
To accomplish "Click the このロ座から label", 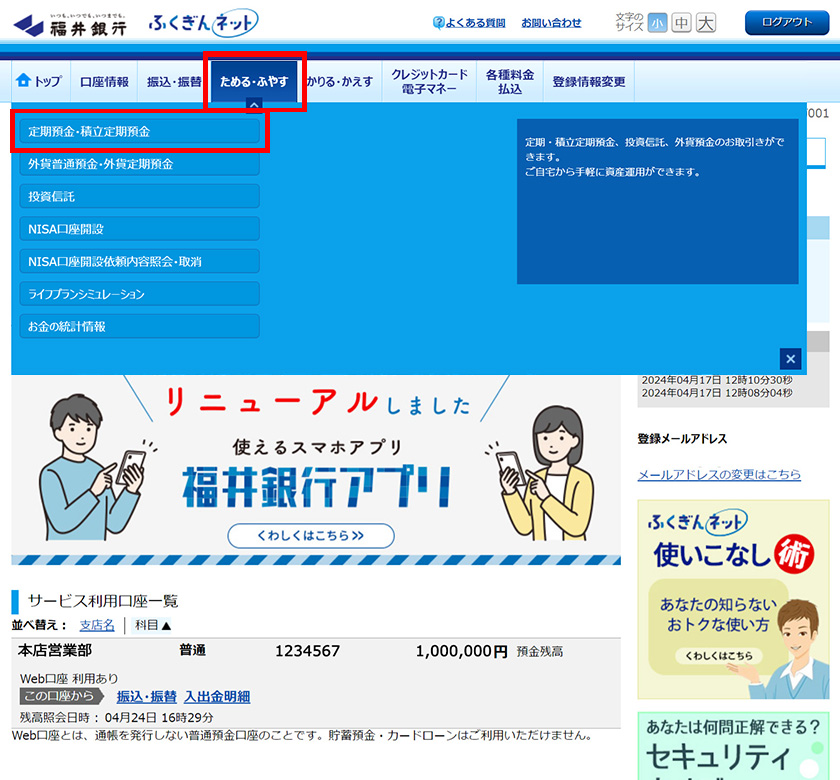I will 63,696.
